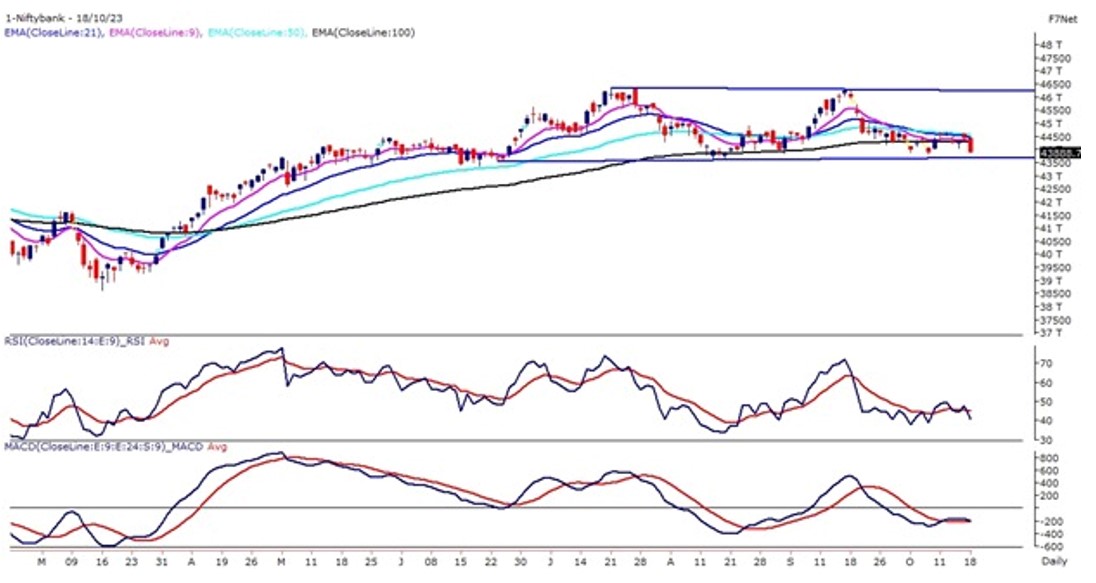Click the '60' RSI axis value
The image size is (1096, 583).
1047,383
